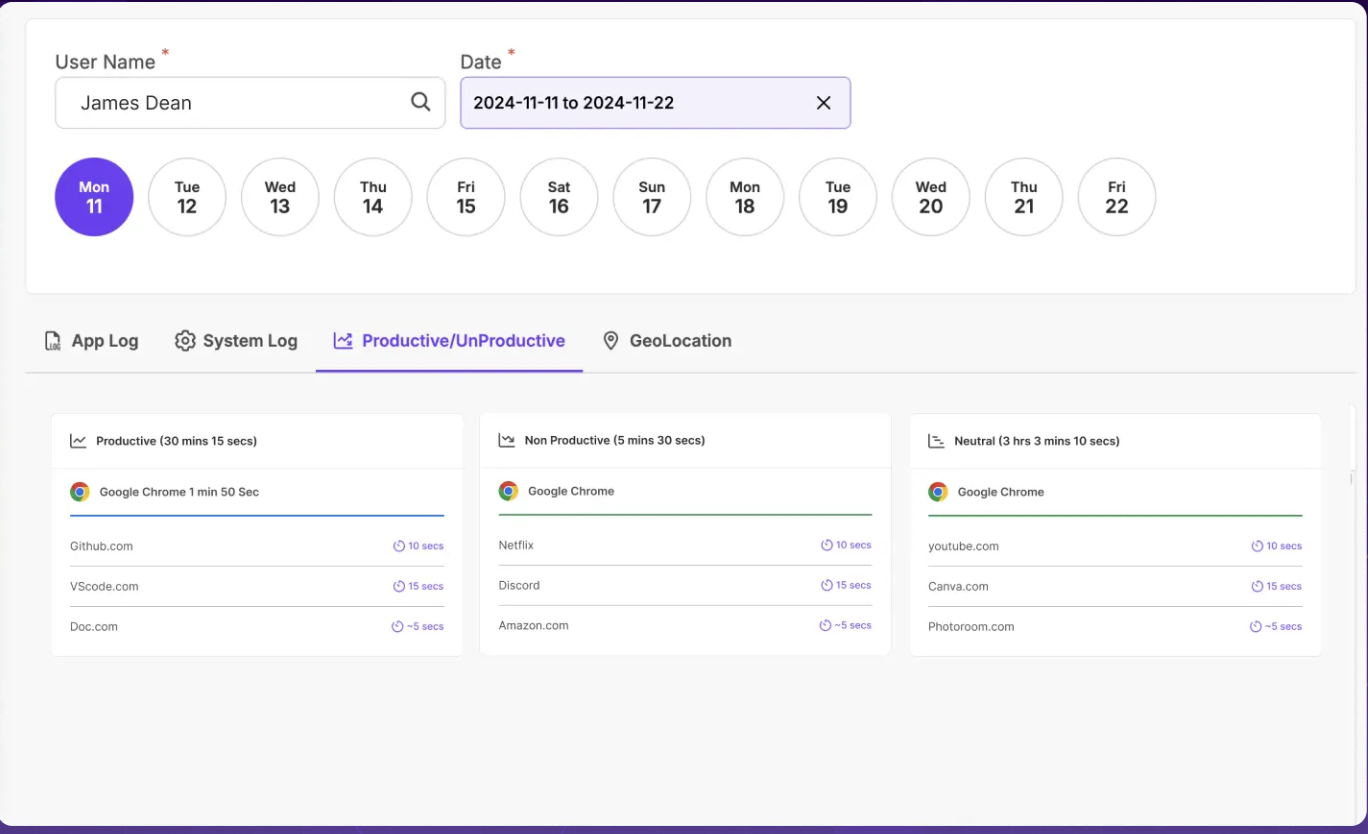
Task: Switch to the System Log tab
Action: 236,341
